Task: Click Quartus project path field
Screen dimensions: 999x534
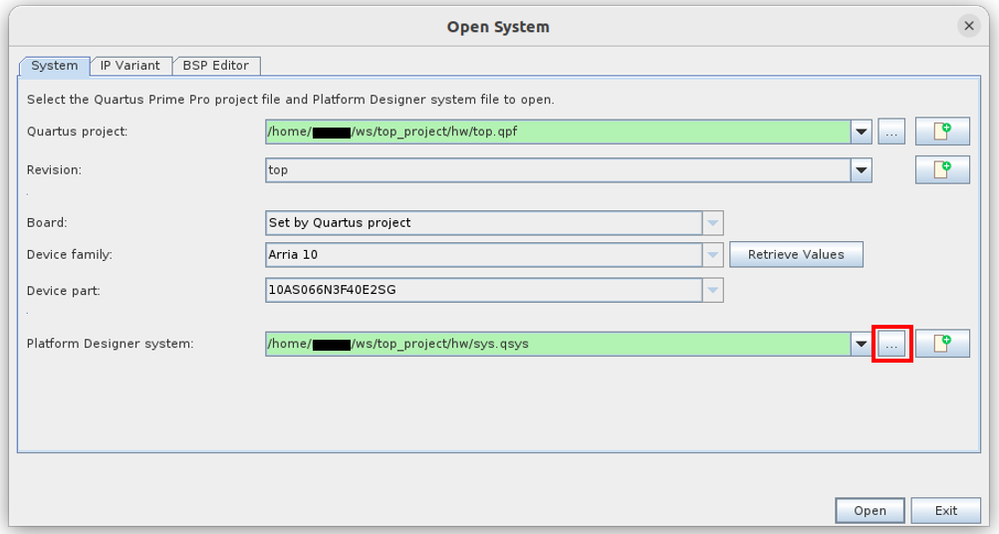Action: point(557,132)
